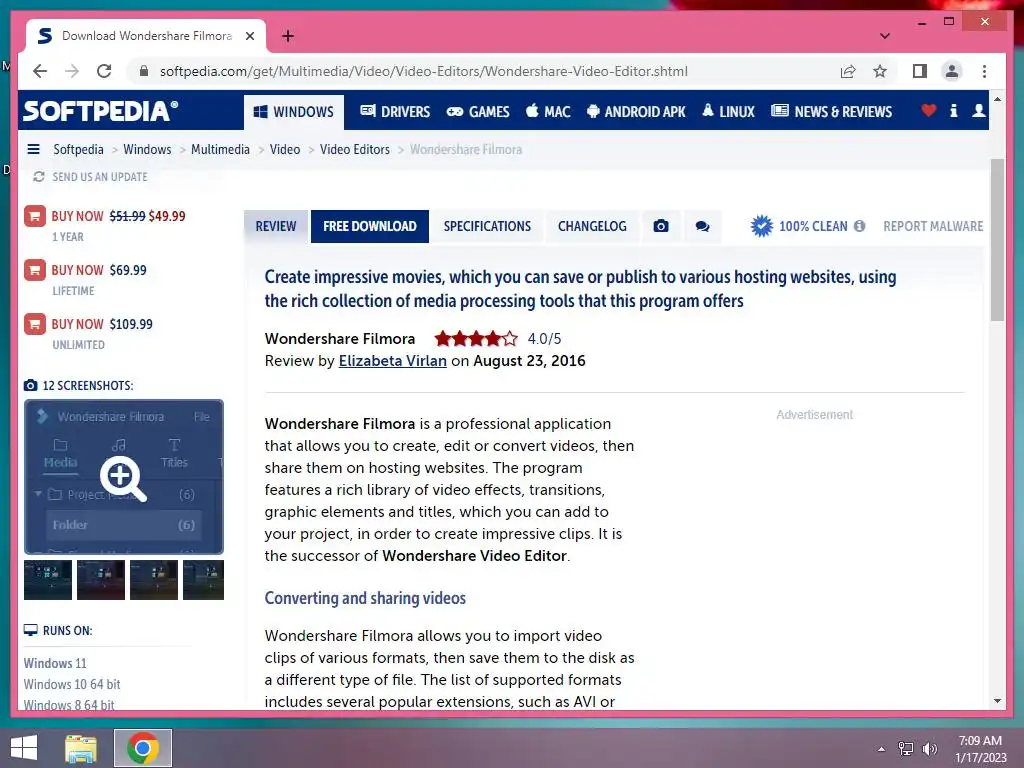Go to Multimedia breadcrumb link
Screen dimensions: 1024x768
220,150
